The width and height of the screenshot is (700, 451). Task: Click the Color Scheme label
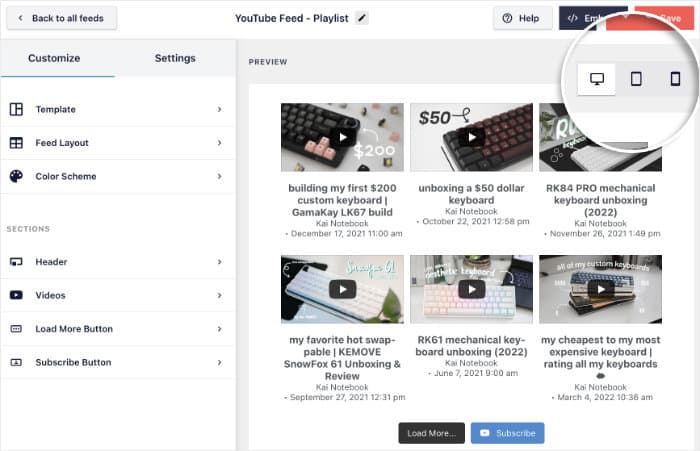point(66,176)
